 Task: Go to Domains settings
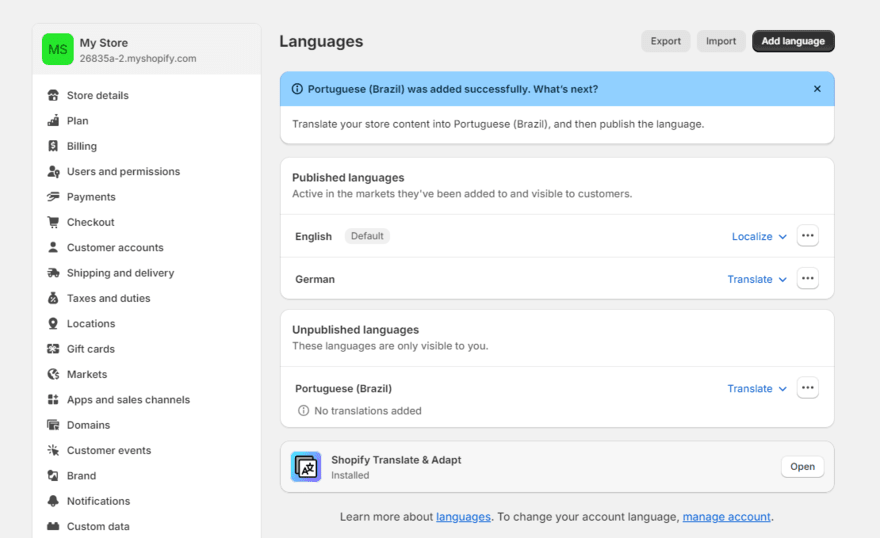point(89,425)
